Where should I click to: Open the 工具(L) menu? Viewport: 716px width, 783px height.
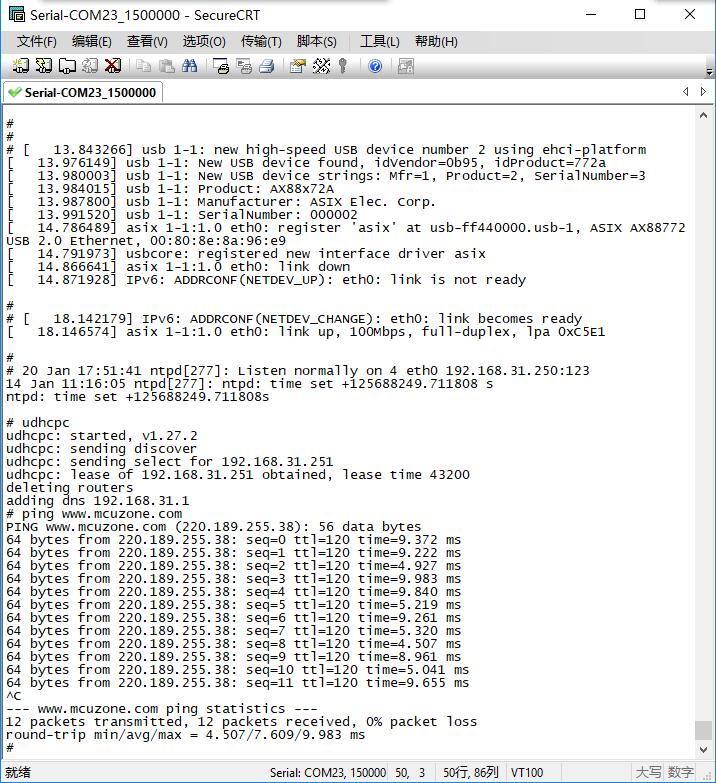(379, 41)
